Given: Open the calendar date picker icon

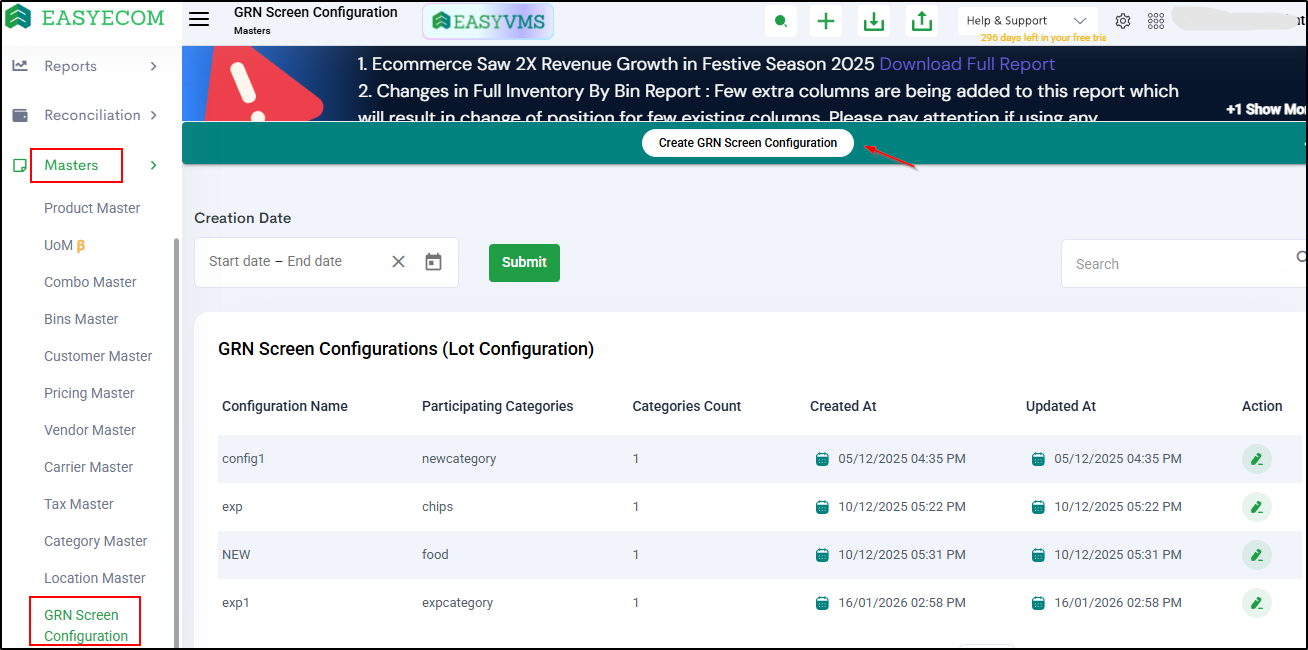Looking at the screenshot, I should click(x=433, y=262).
